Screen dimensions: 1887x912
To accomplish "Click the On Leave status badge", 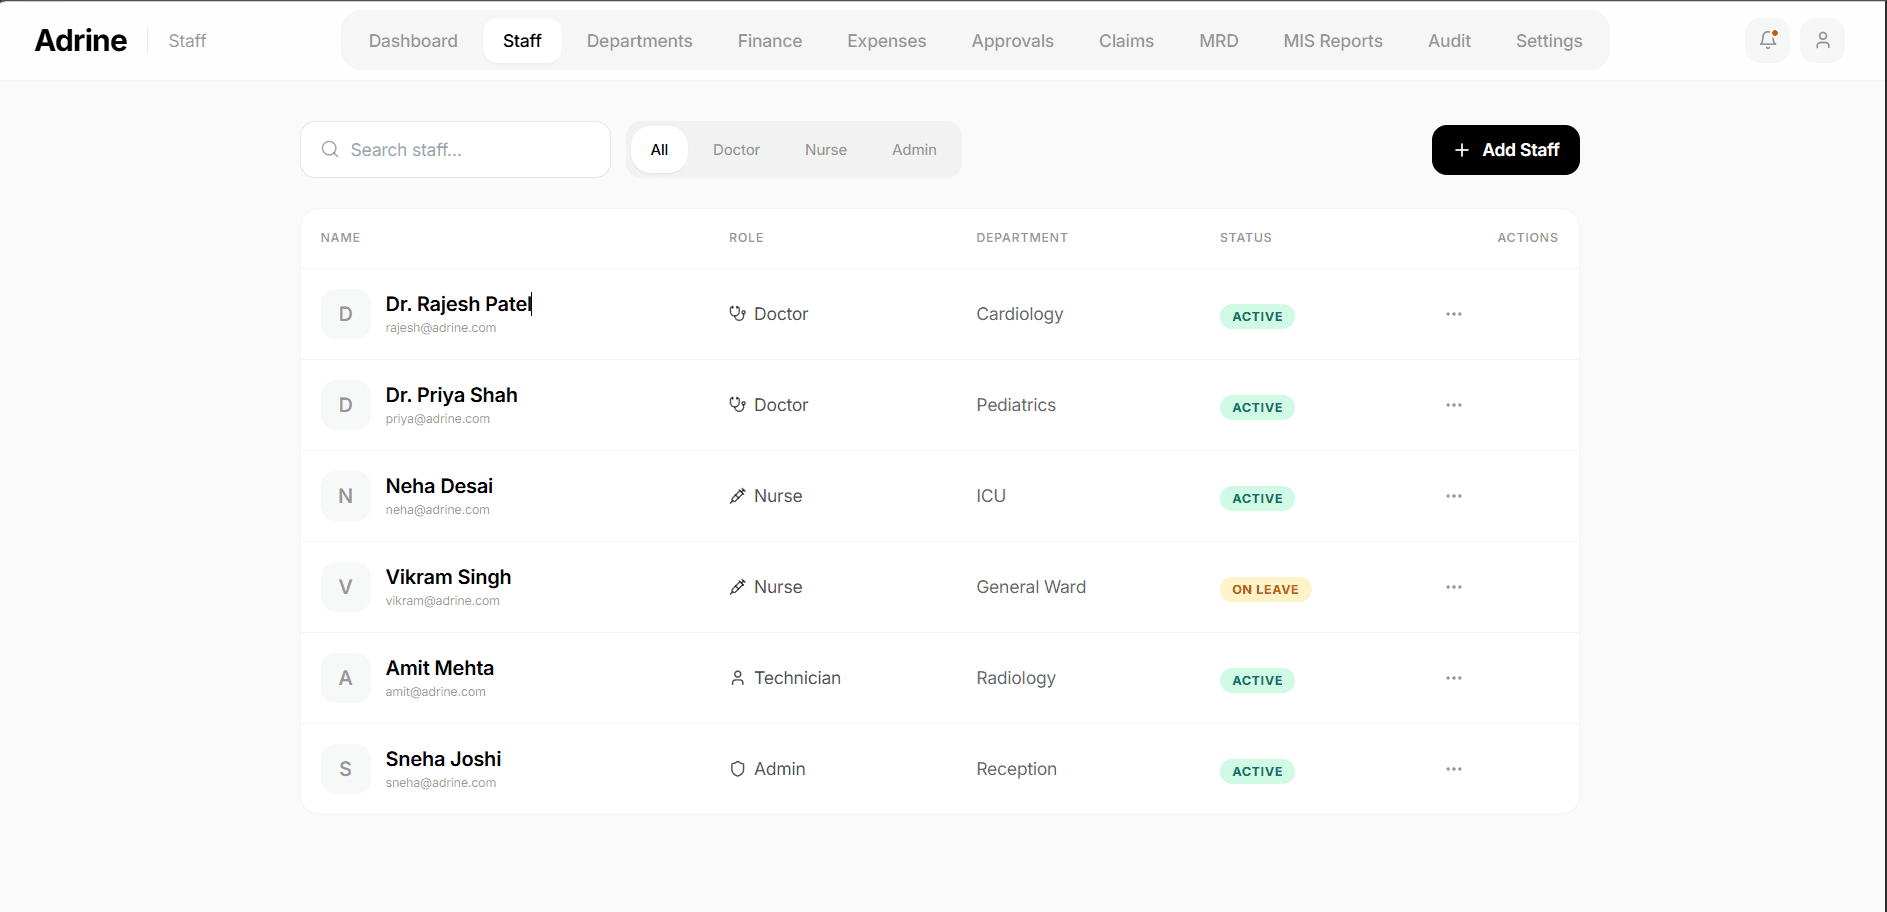I will (1264, 590).
